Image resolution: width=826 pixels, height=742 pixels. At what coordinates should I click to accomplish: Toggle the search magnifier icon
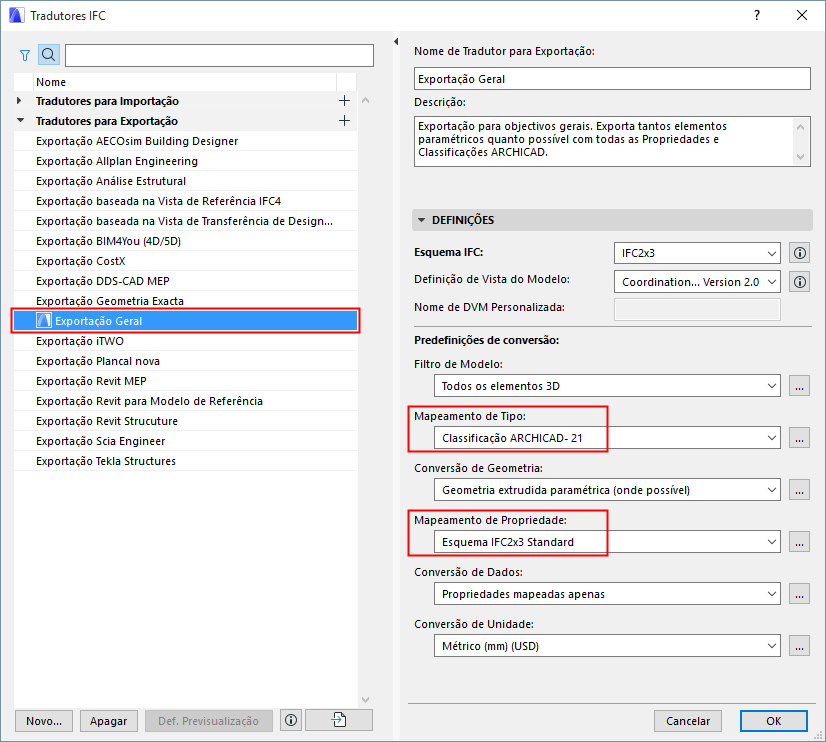coord(48,55)
